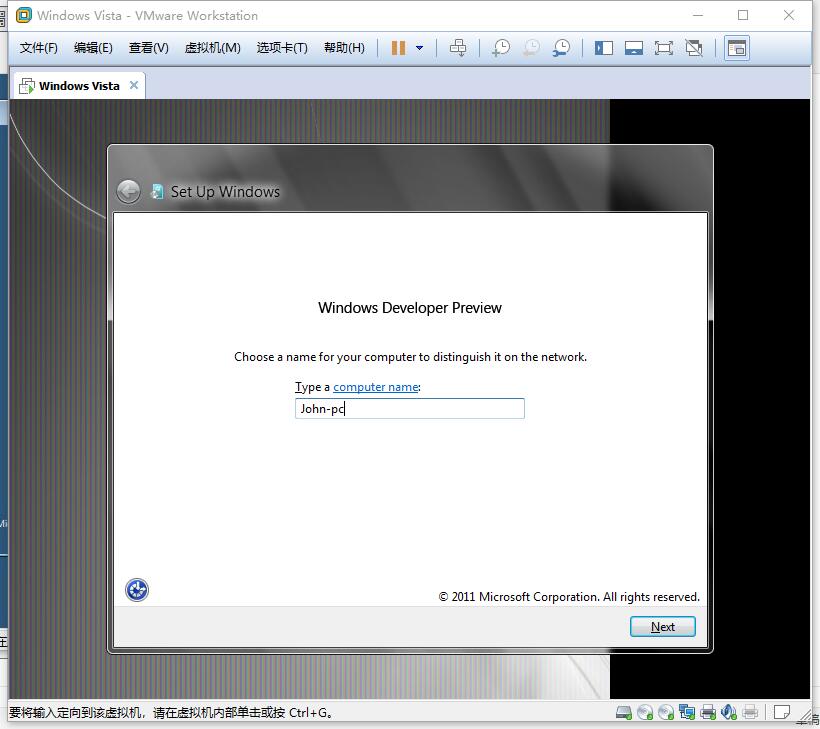Image resolution: width=820 pixels, height=729 pixels.
Task: Pause the virtual machine with the orange pause icon
Action: click(398, 48)
